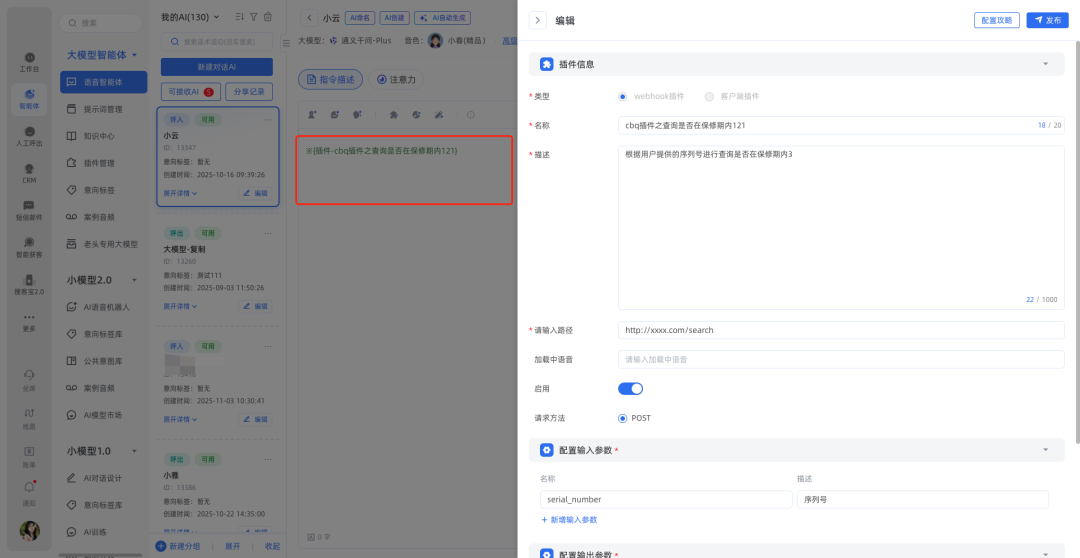Toggle the 启用 switch off
Image resolution: width=1080 pixels, height=558 pixels.
point(630,388)
